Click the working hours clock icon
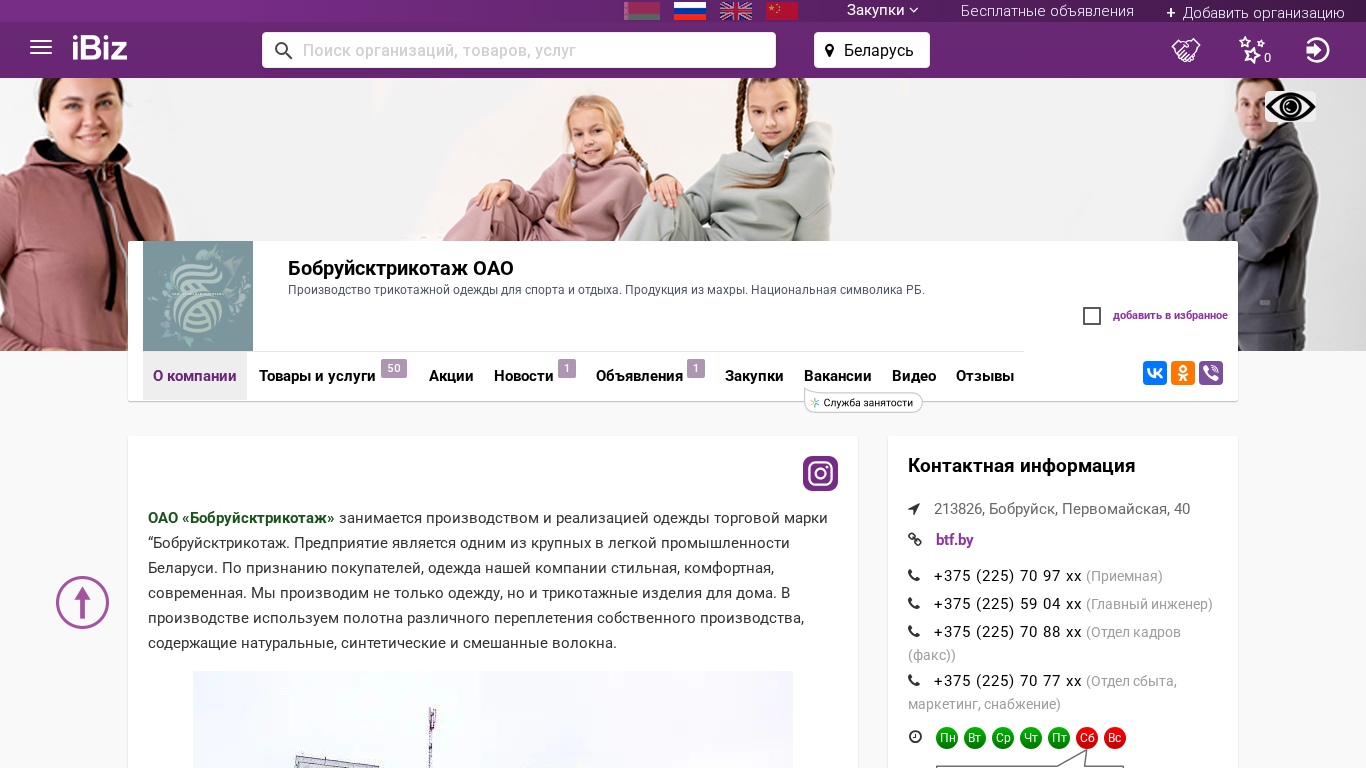1366x768 pixels. (x=915, y=737)
